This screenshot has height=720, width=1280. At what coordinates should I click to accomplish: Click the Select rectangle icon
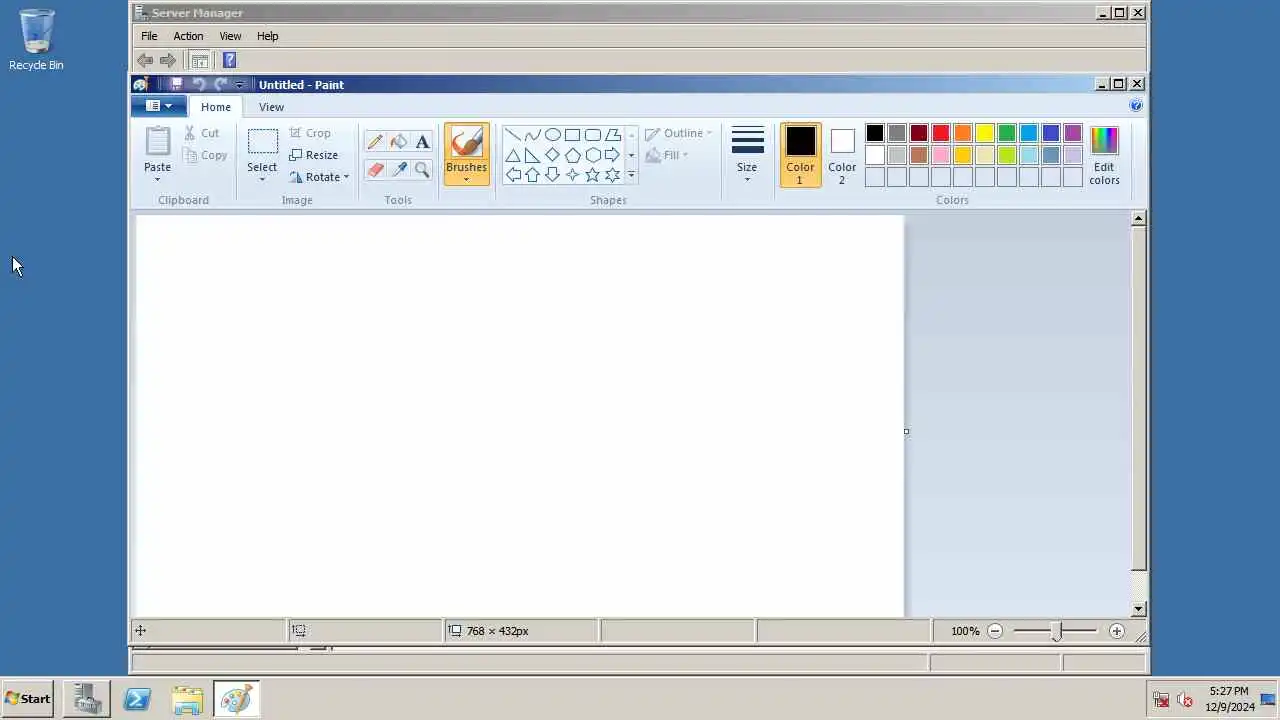click(262, 142)
